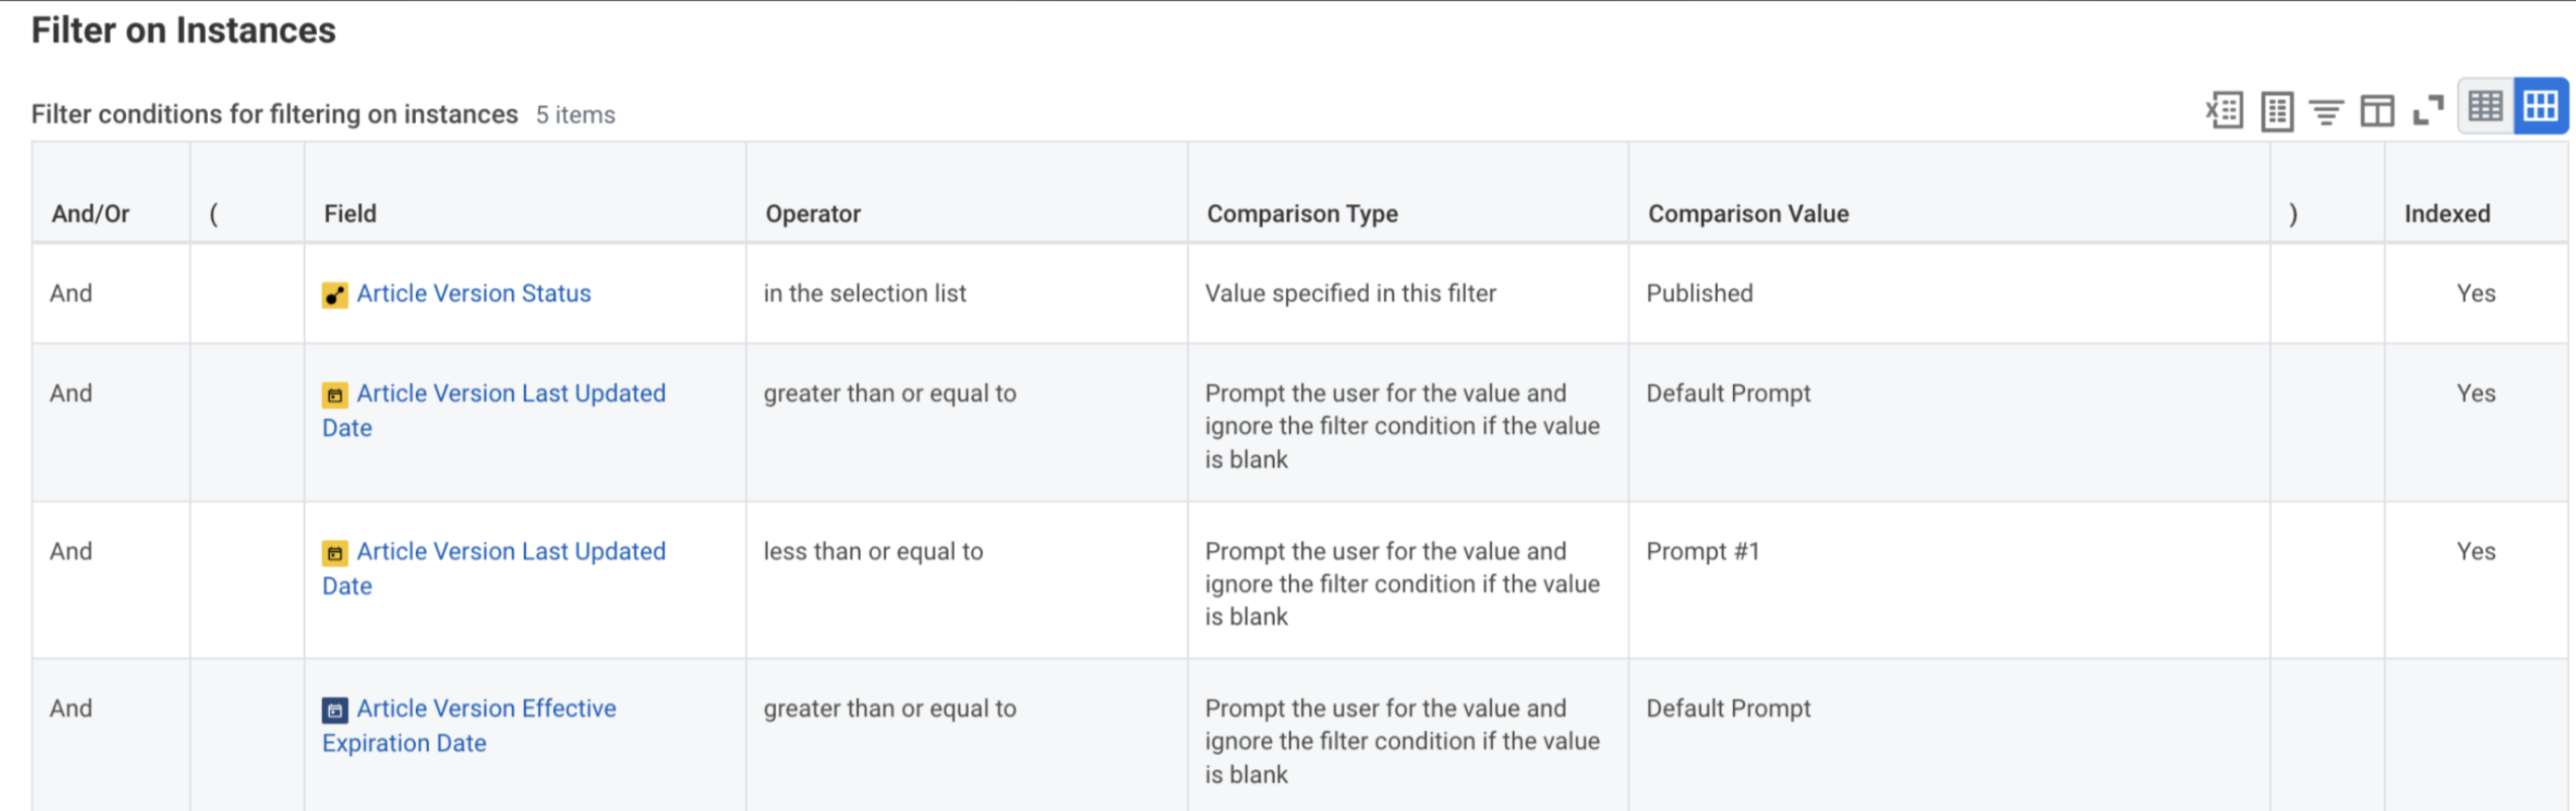Open the worksheet view icon
Screen dimensions: 2576x811
(x=2277, y=110)
